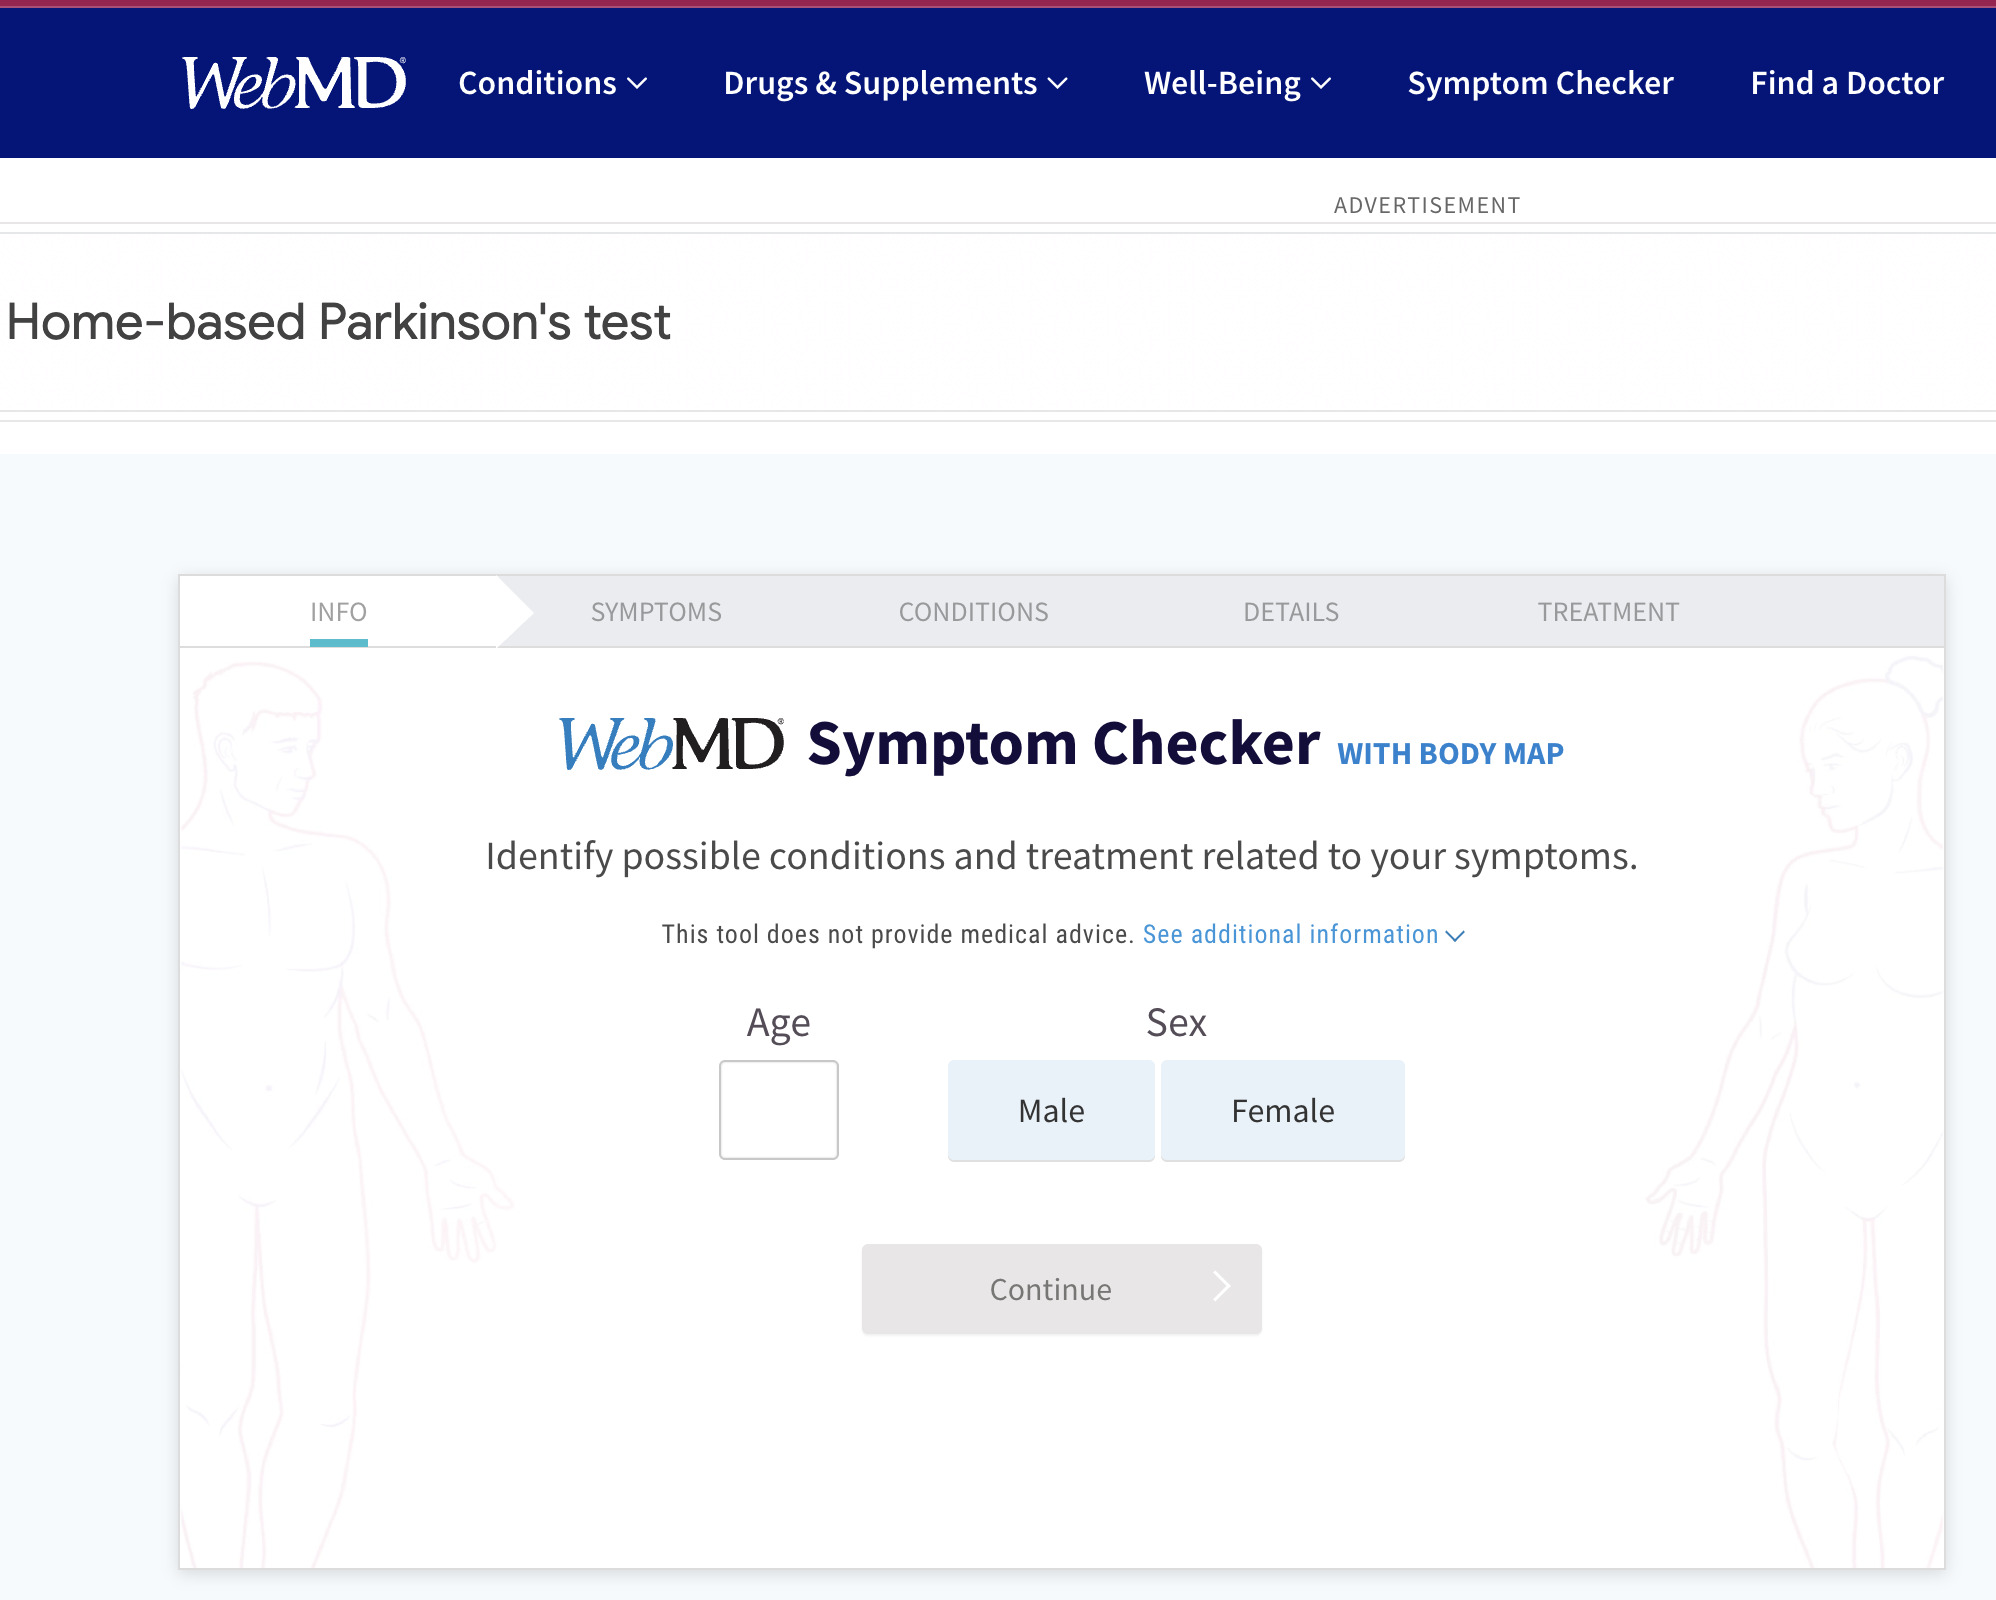Open the TREATMENT step
The image size is (1996, 1600).
click(1608, 611)
